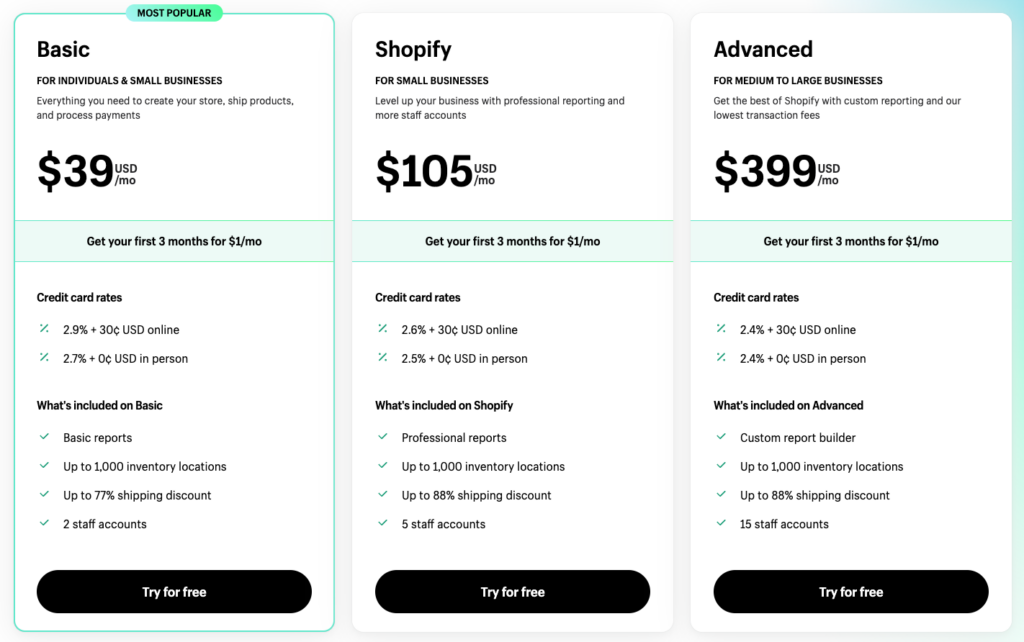The height and width of the screenshot is (642, 1024).
Task: Click the checkmark next to Professional reports
Action: click(x=382, y=437)
